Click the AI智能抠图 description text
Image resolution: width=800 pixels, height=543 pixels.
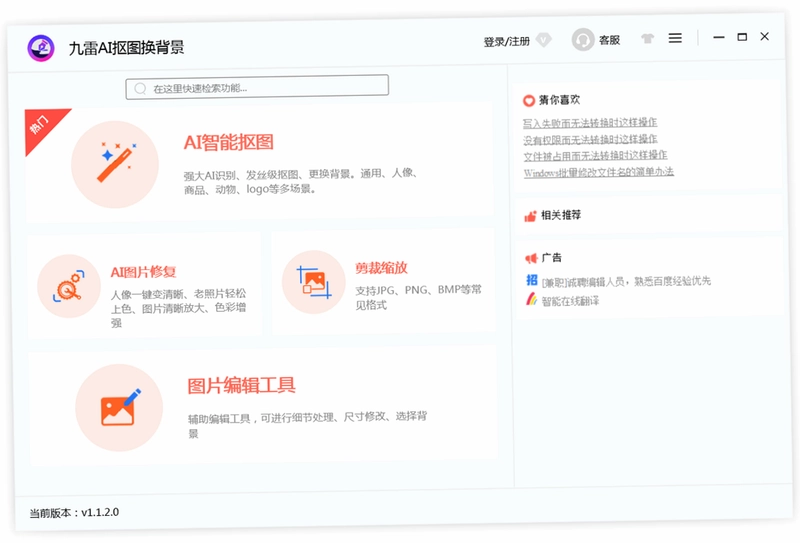pyautogui.click(x=301, y=181)
